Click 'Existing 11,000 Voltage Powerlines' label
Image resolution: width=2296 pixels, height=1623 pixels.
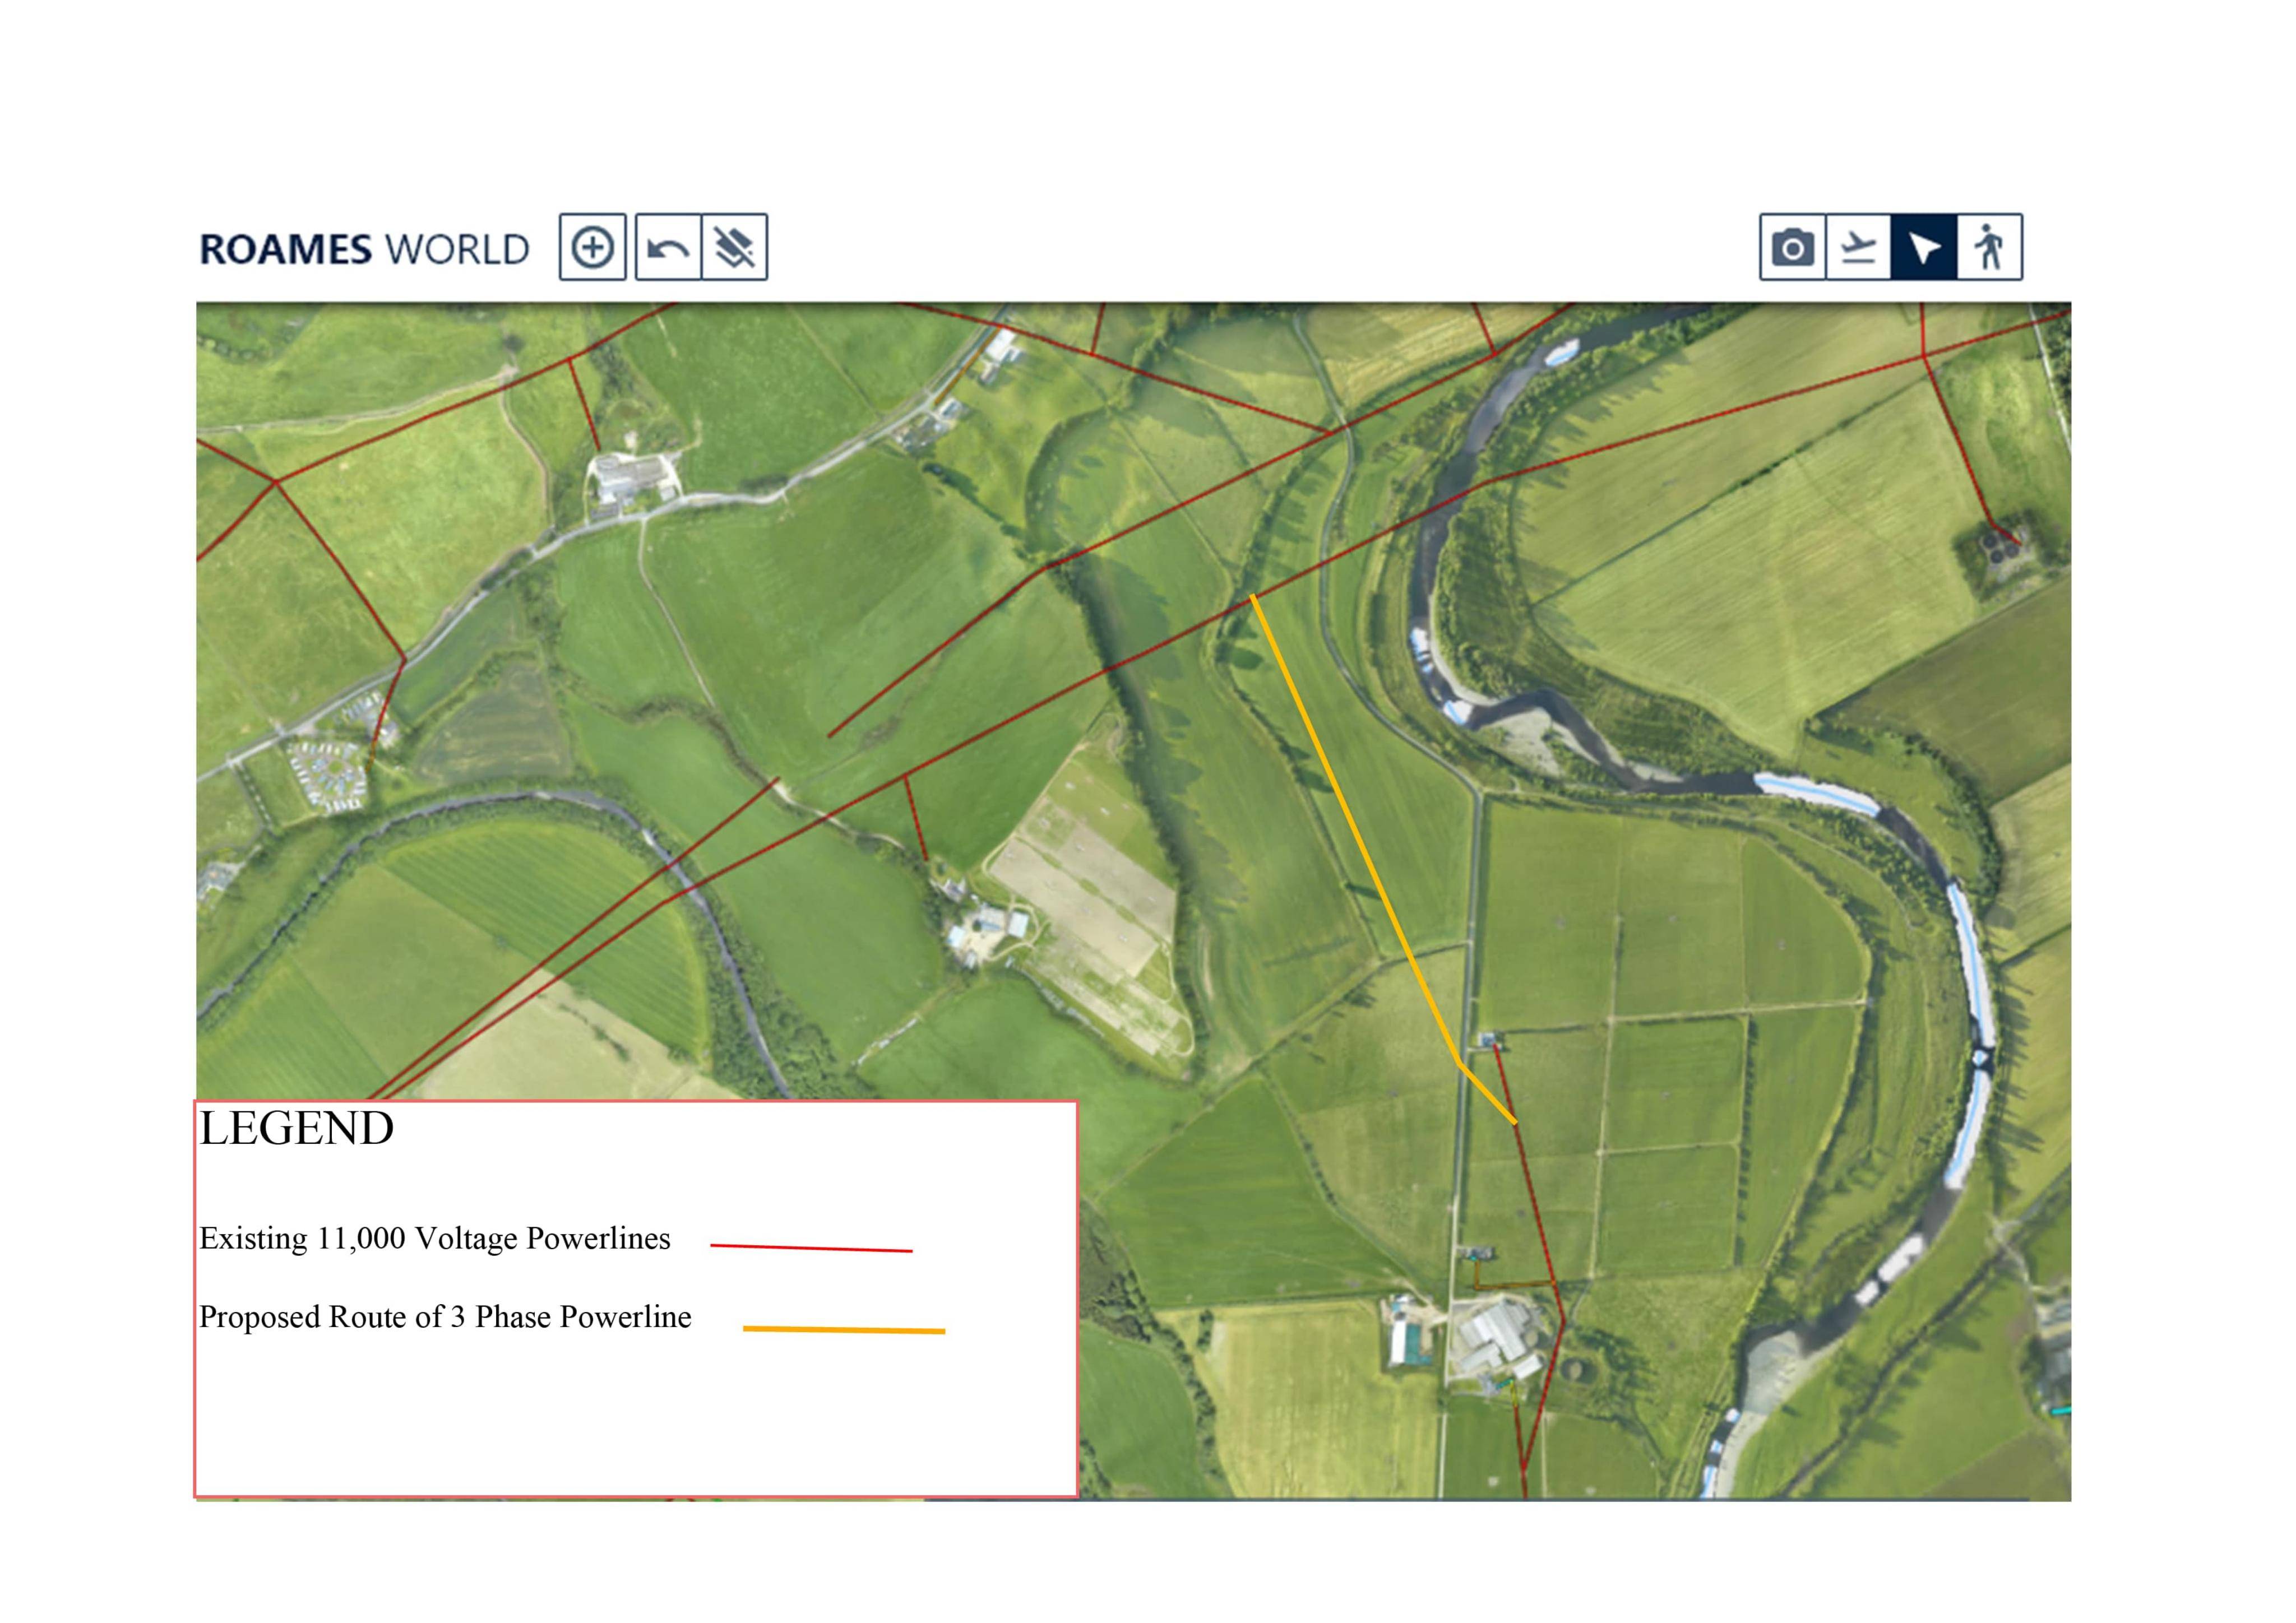(435, 1239)
